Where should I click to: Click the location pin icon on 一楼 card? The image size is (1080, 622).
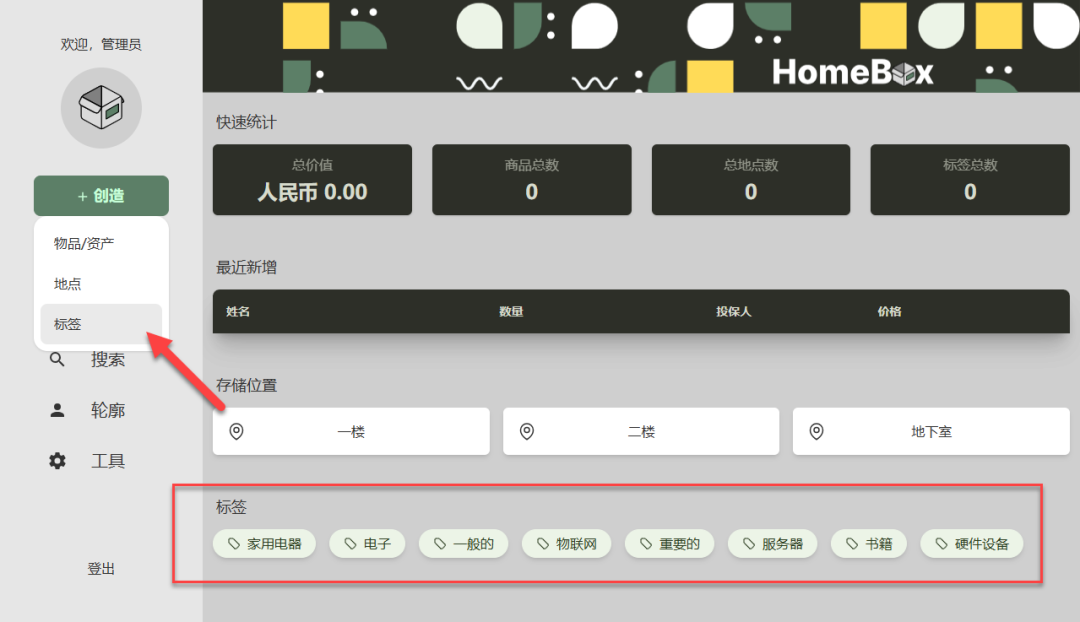(237, 431)
